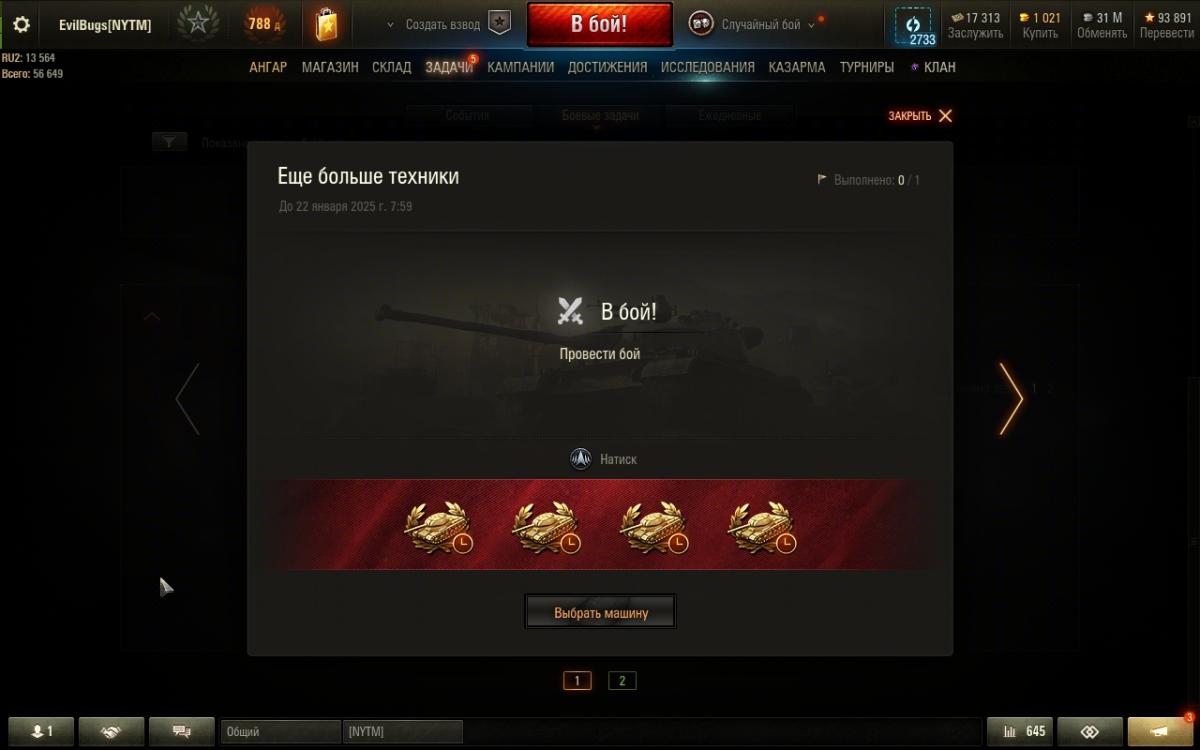Switch to ИССЛЕДОВАНИЯ tab
1200x750 pixels.
(x=707, y=67)
